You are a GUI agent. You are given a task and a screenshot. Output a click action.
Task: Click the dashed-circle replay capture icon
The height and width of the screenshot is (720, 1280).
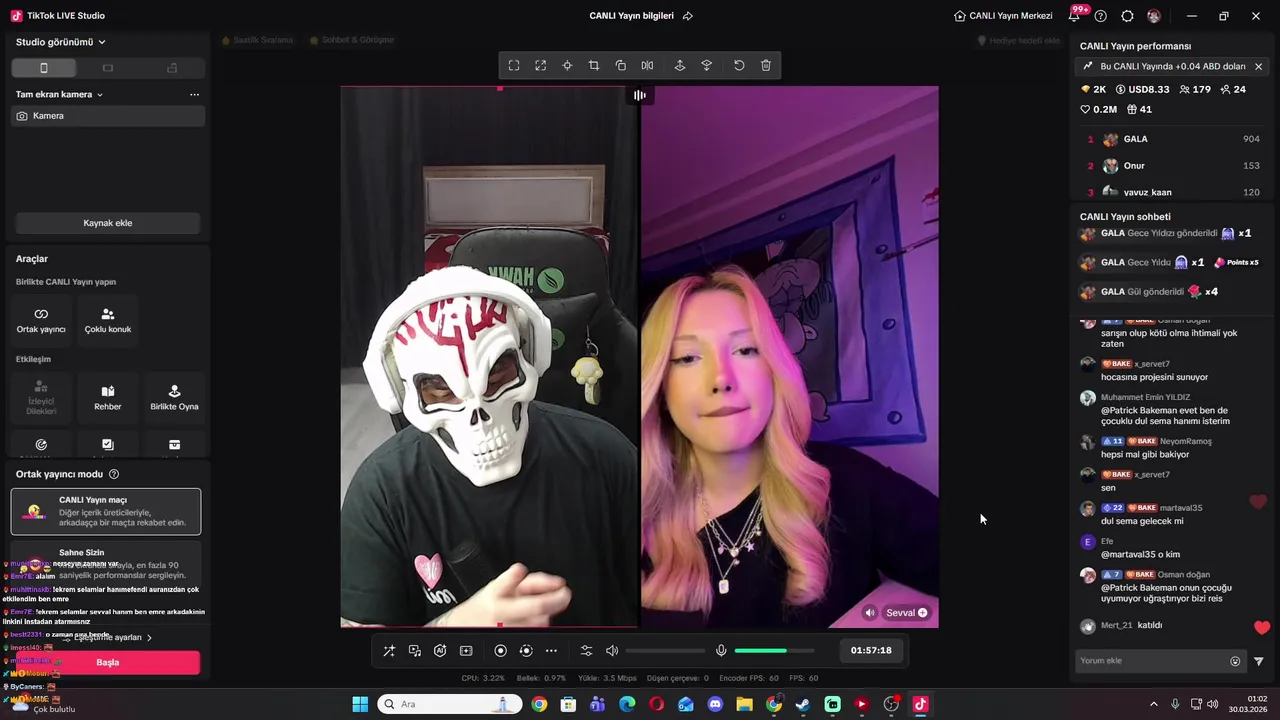click(526, 651)
